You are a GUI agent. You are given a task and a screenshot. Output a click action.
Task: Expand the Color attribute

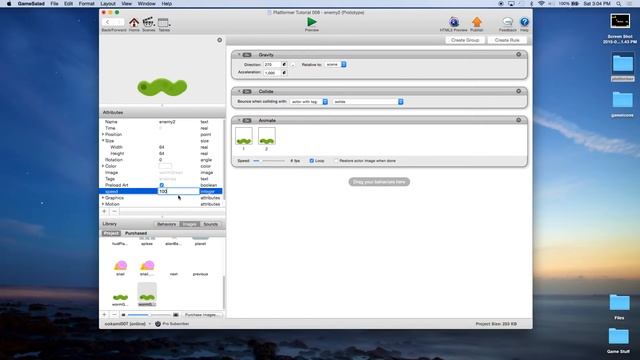[x=103, y=166]
